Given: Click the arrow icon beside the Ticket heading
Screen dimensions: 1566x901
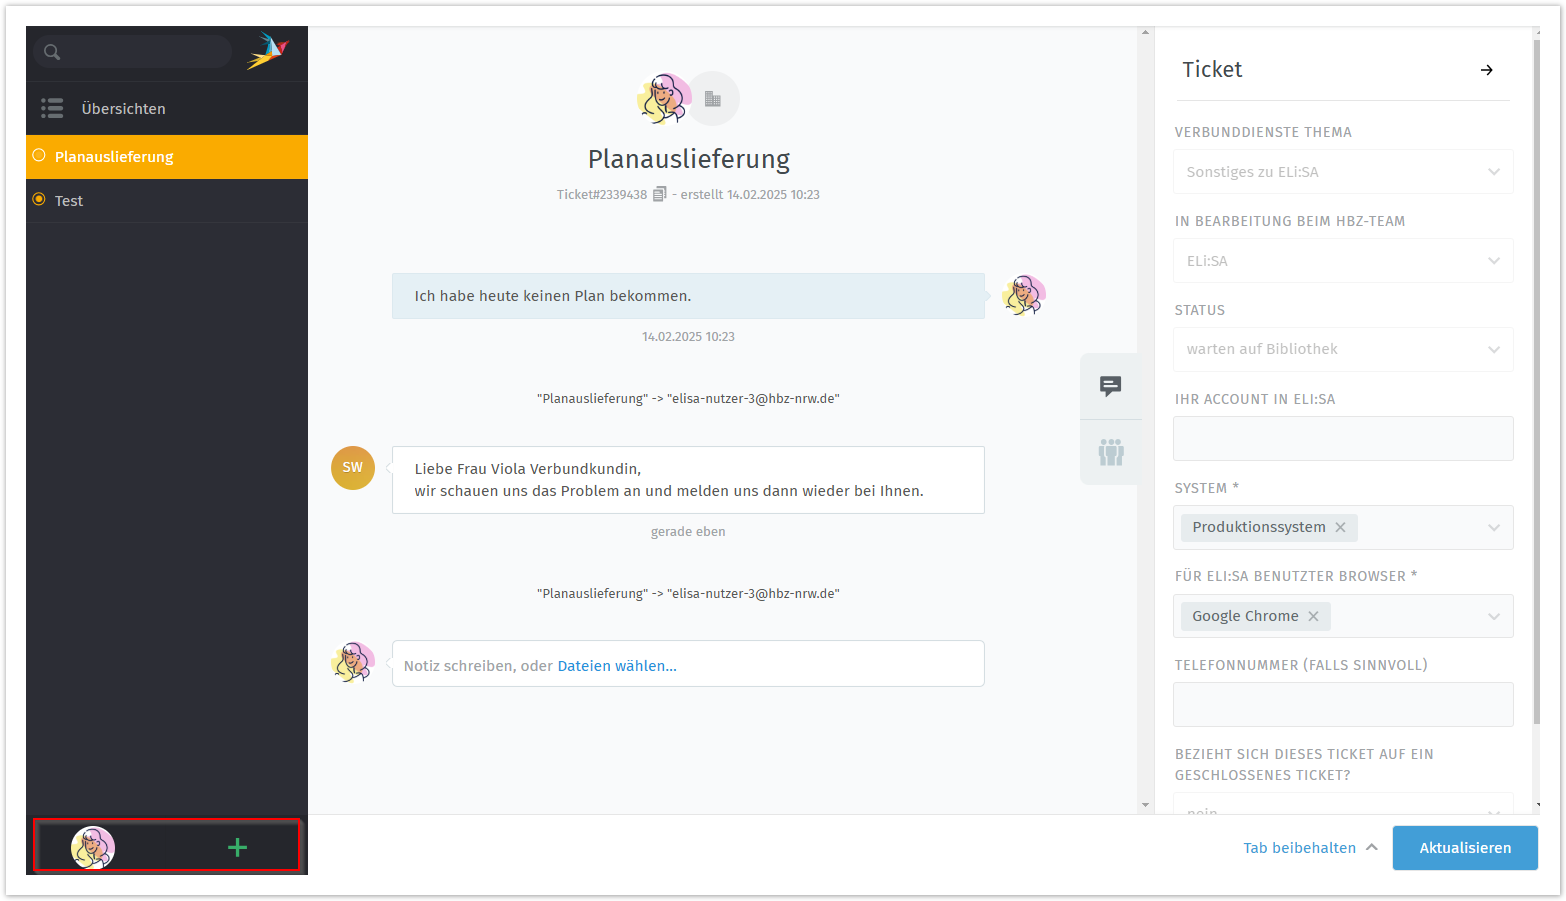Looking at the screenshot, I should point(1486,70).
